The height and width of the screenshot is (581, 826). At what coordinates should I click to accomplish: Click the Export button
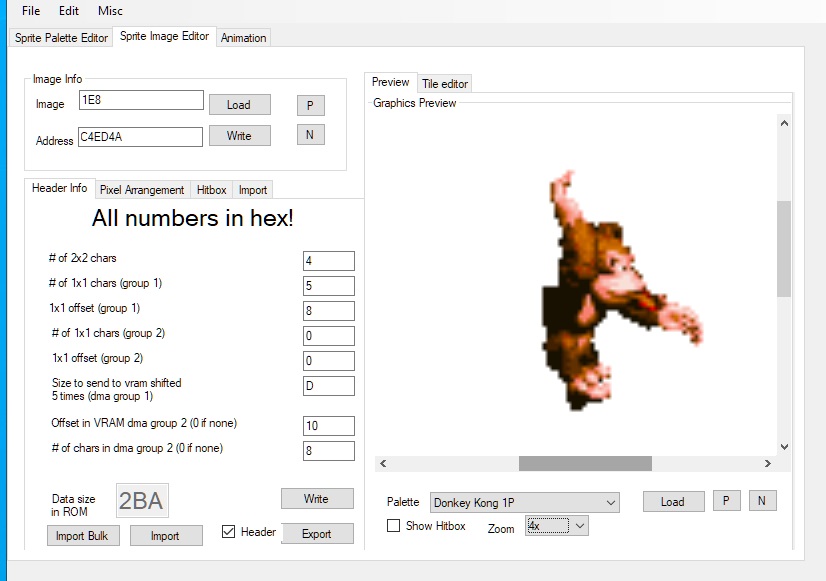click(317, 534)
